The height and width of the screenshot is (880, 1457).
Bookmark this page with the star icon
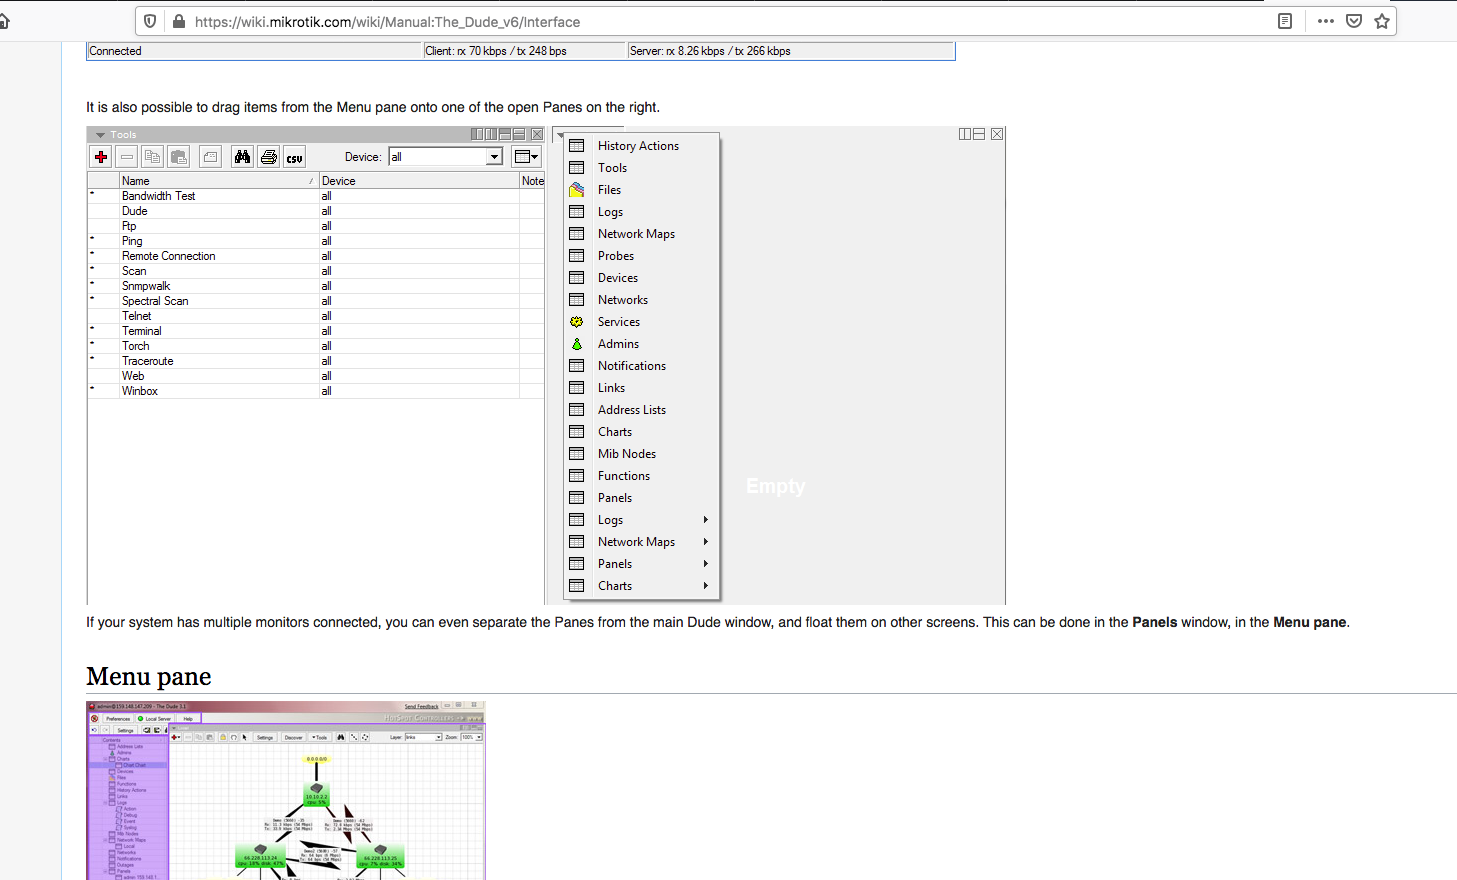1382,21
